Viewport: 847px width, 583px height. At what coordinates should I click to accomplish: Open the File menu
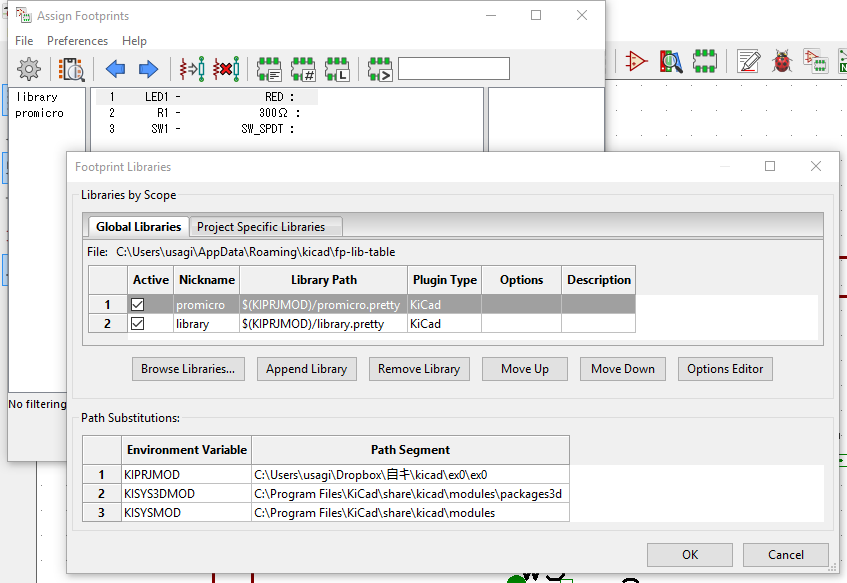(x=24, y=41)
